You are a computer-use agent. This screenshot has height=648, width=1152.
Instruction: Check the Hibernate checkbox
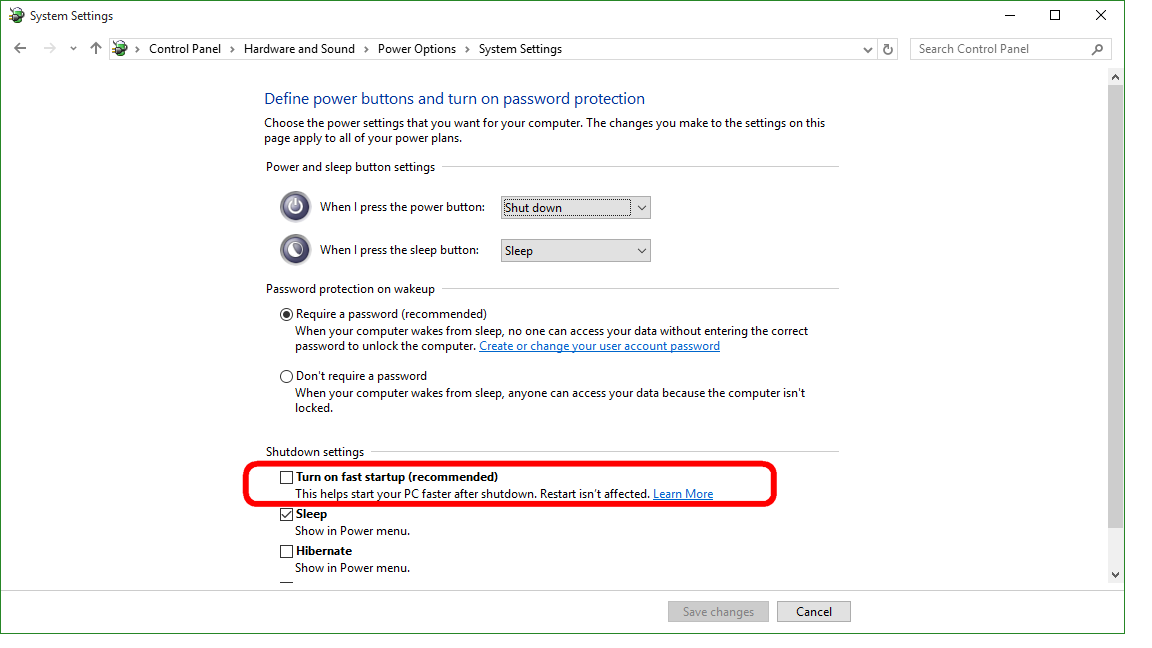tap(287, 551)
